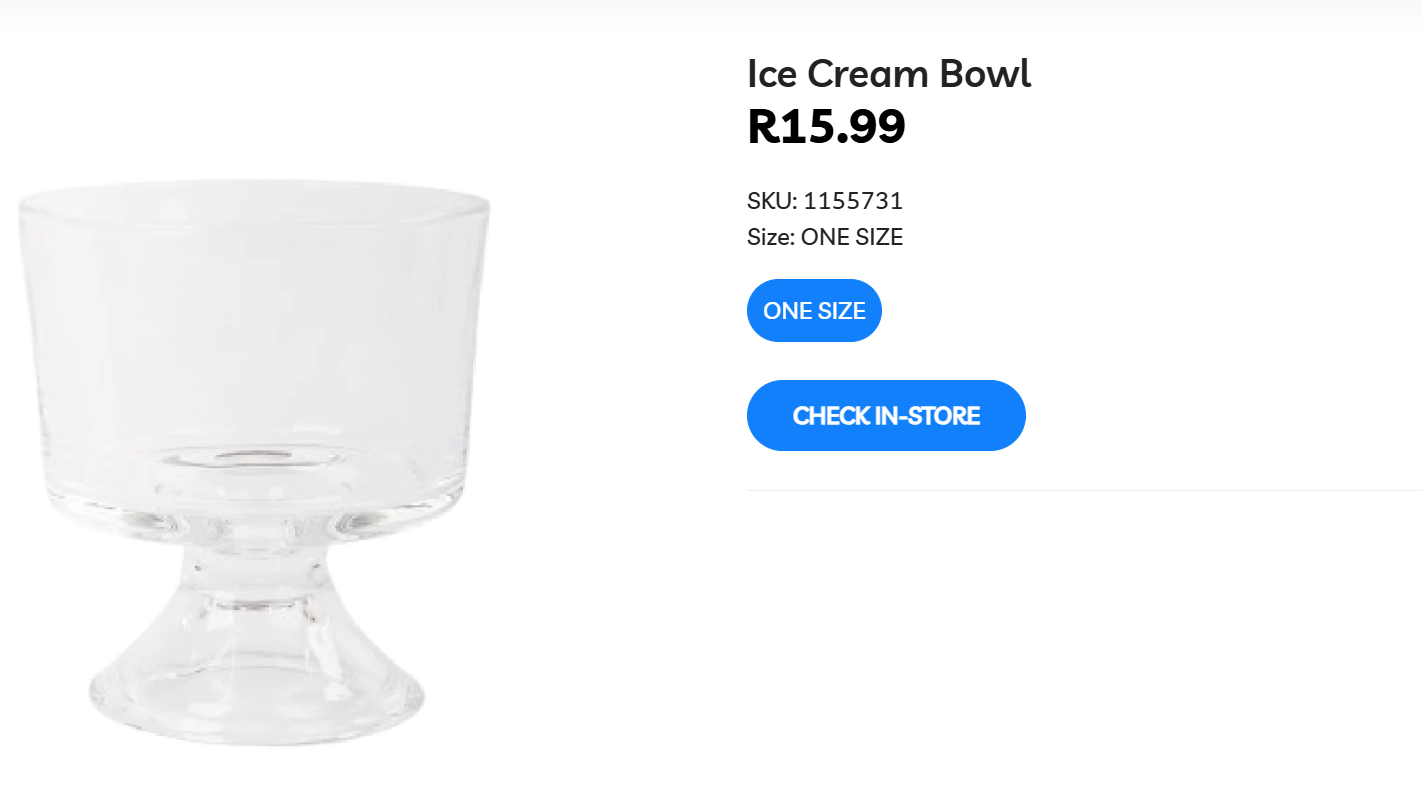This screenshot has width=1422, height=800.
Task: Click the SKU label prefix text
Action: [771, 201]
